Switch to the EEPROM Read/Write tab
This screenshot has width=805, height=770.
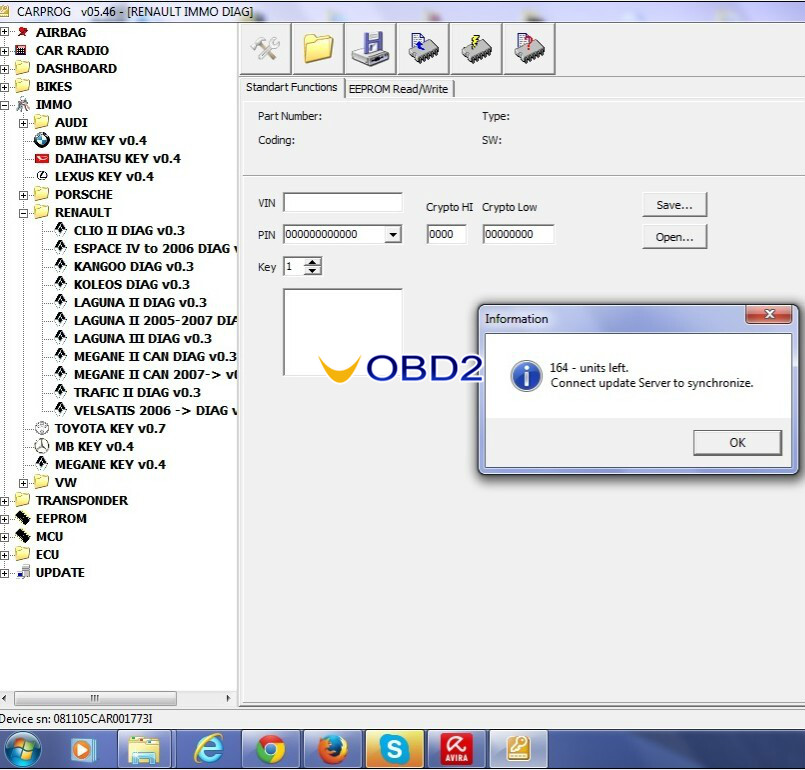coord(399,88)
